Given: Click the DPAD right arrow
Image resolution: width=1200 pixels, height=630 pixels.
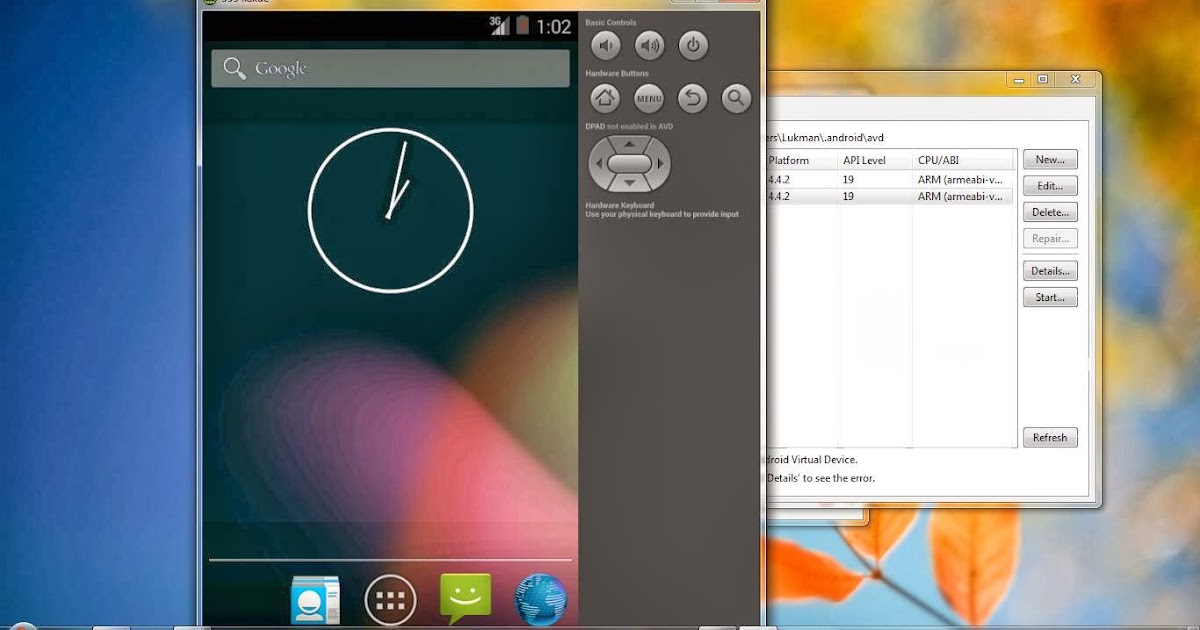Looking at the screenshot, I should click(661, 163).
